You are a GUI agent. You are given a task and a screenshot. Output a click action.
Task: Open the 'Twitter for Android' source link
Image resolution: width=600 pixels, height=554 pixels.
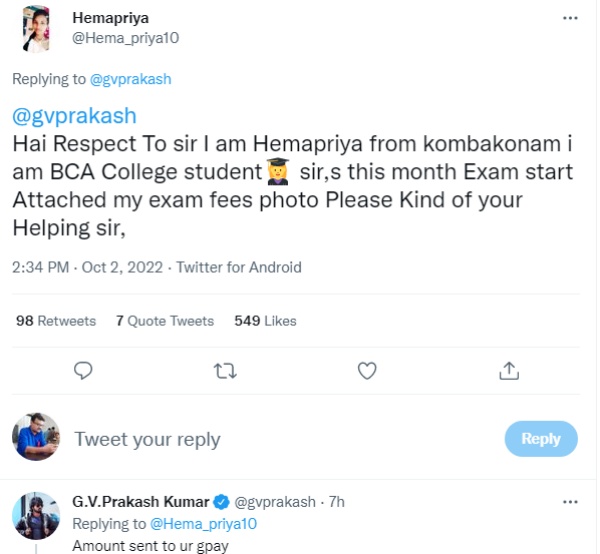pos(238,268)
